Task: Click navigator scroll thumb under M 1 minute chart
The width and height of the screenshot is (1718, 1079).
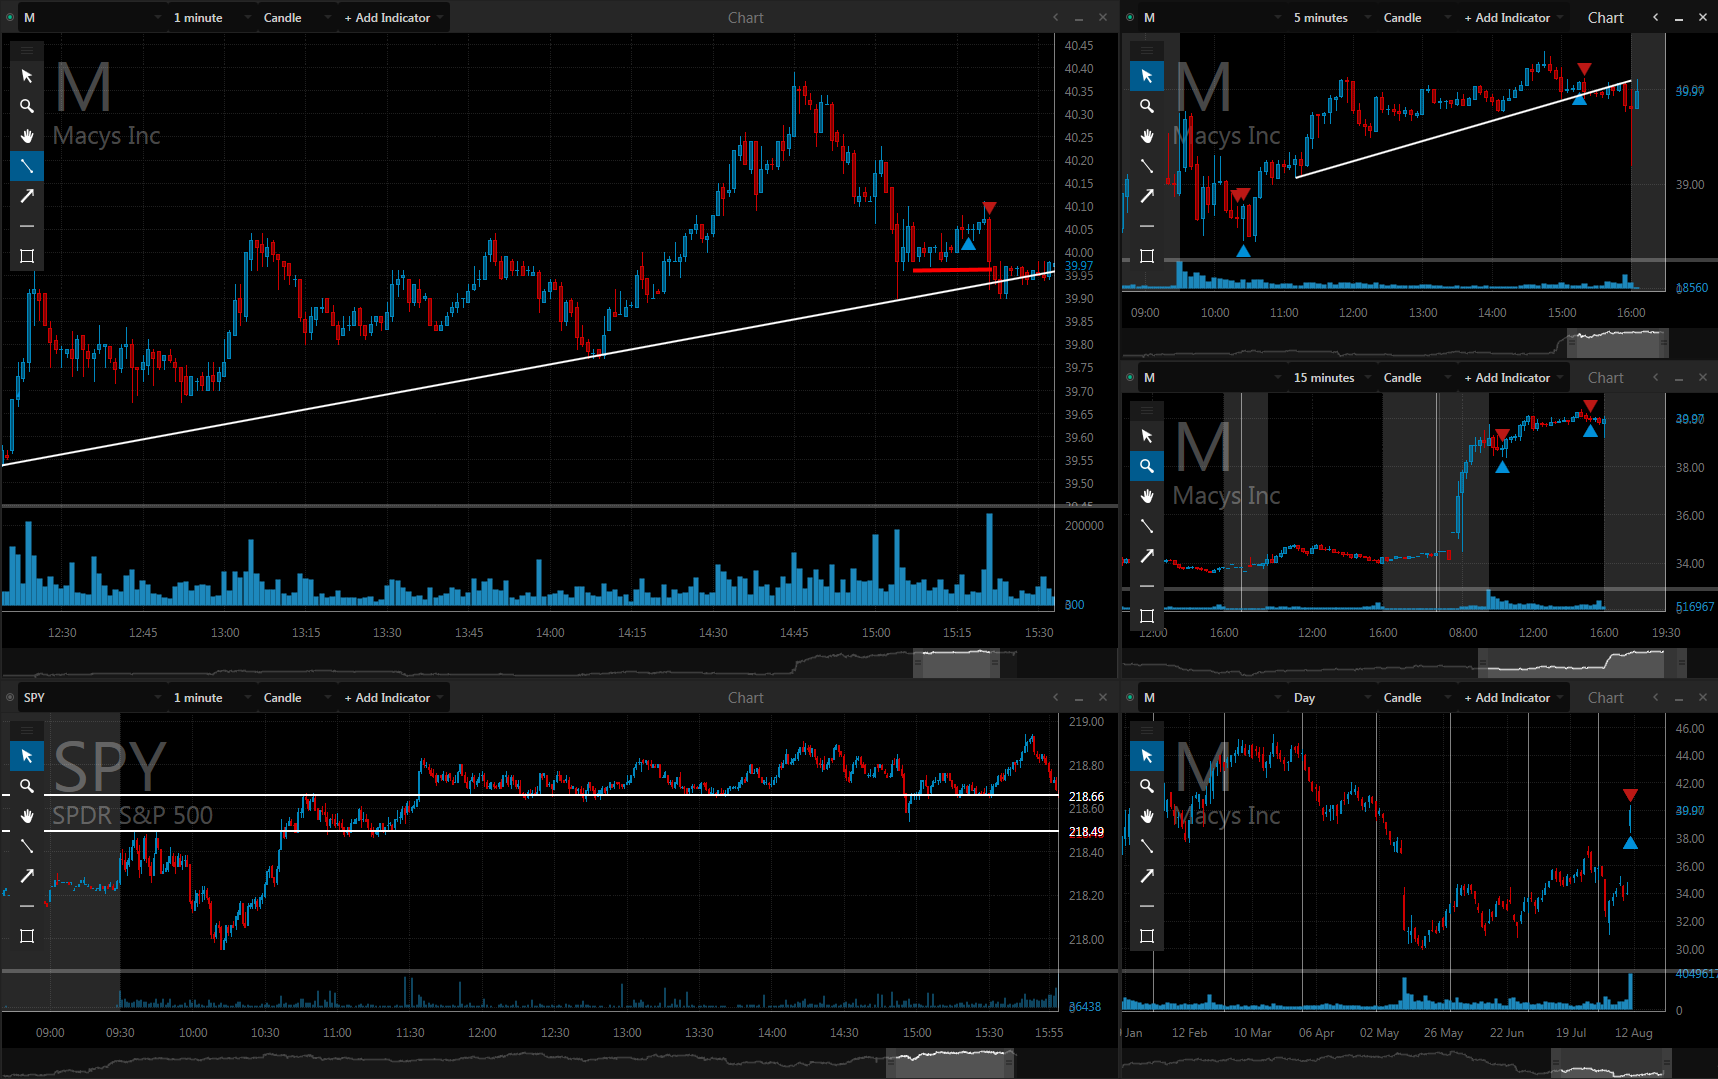Action: [x=956, y=663]
